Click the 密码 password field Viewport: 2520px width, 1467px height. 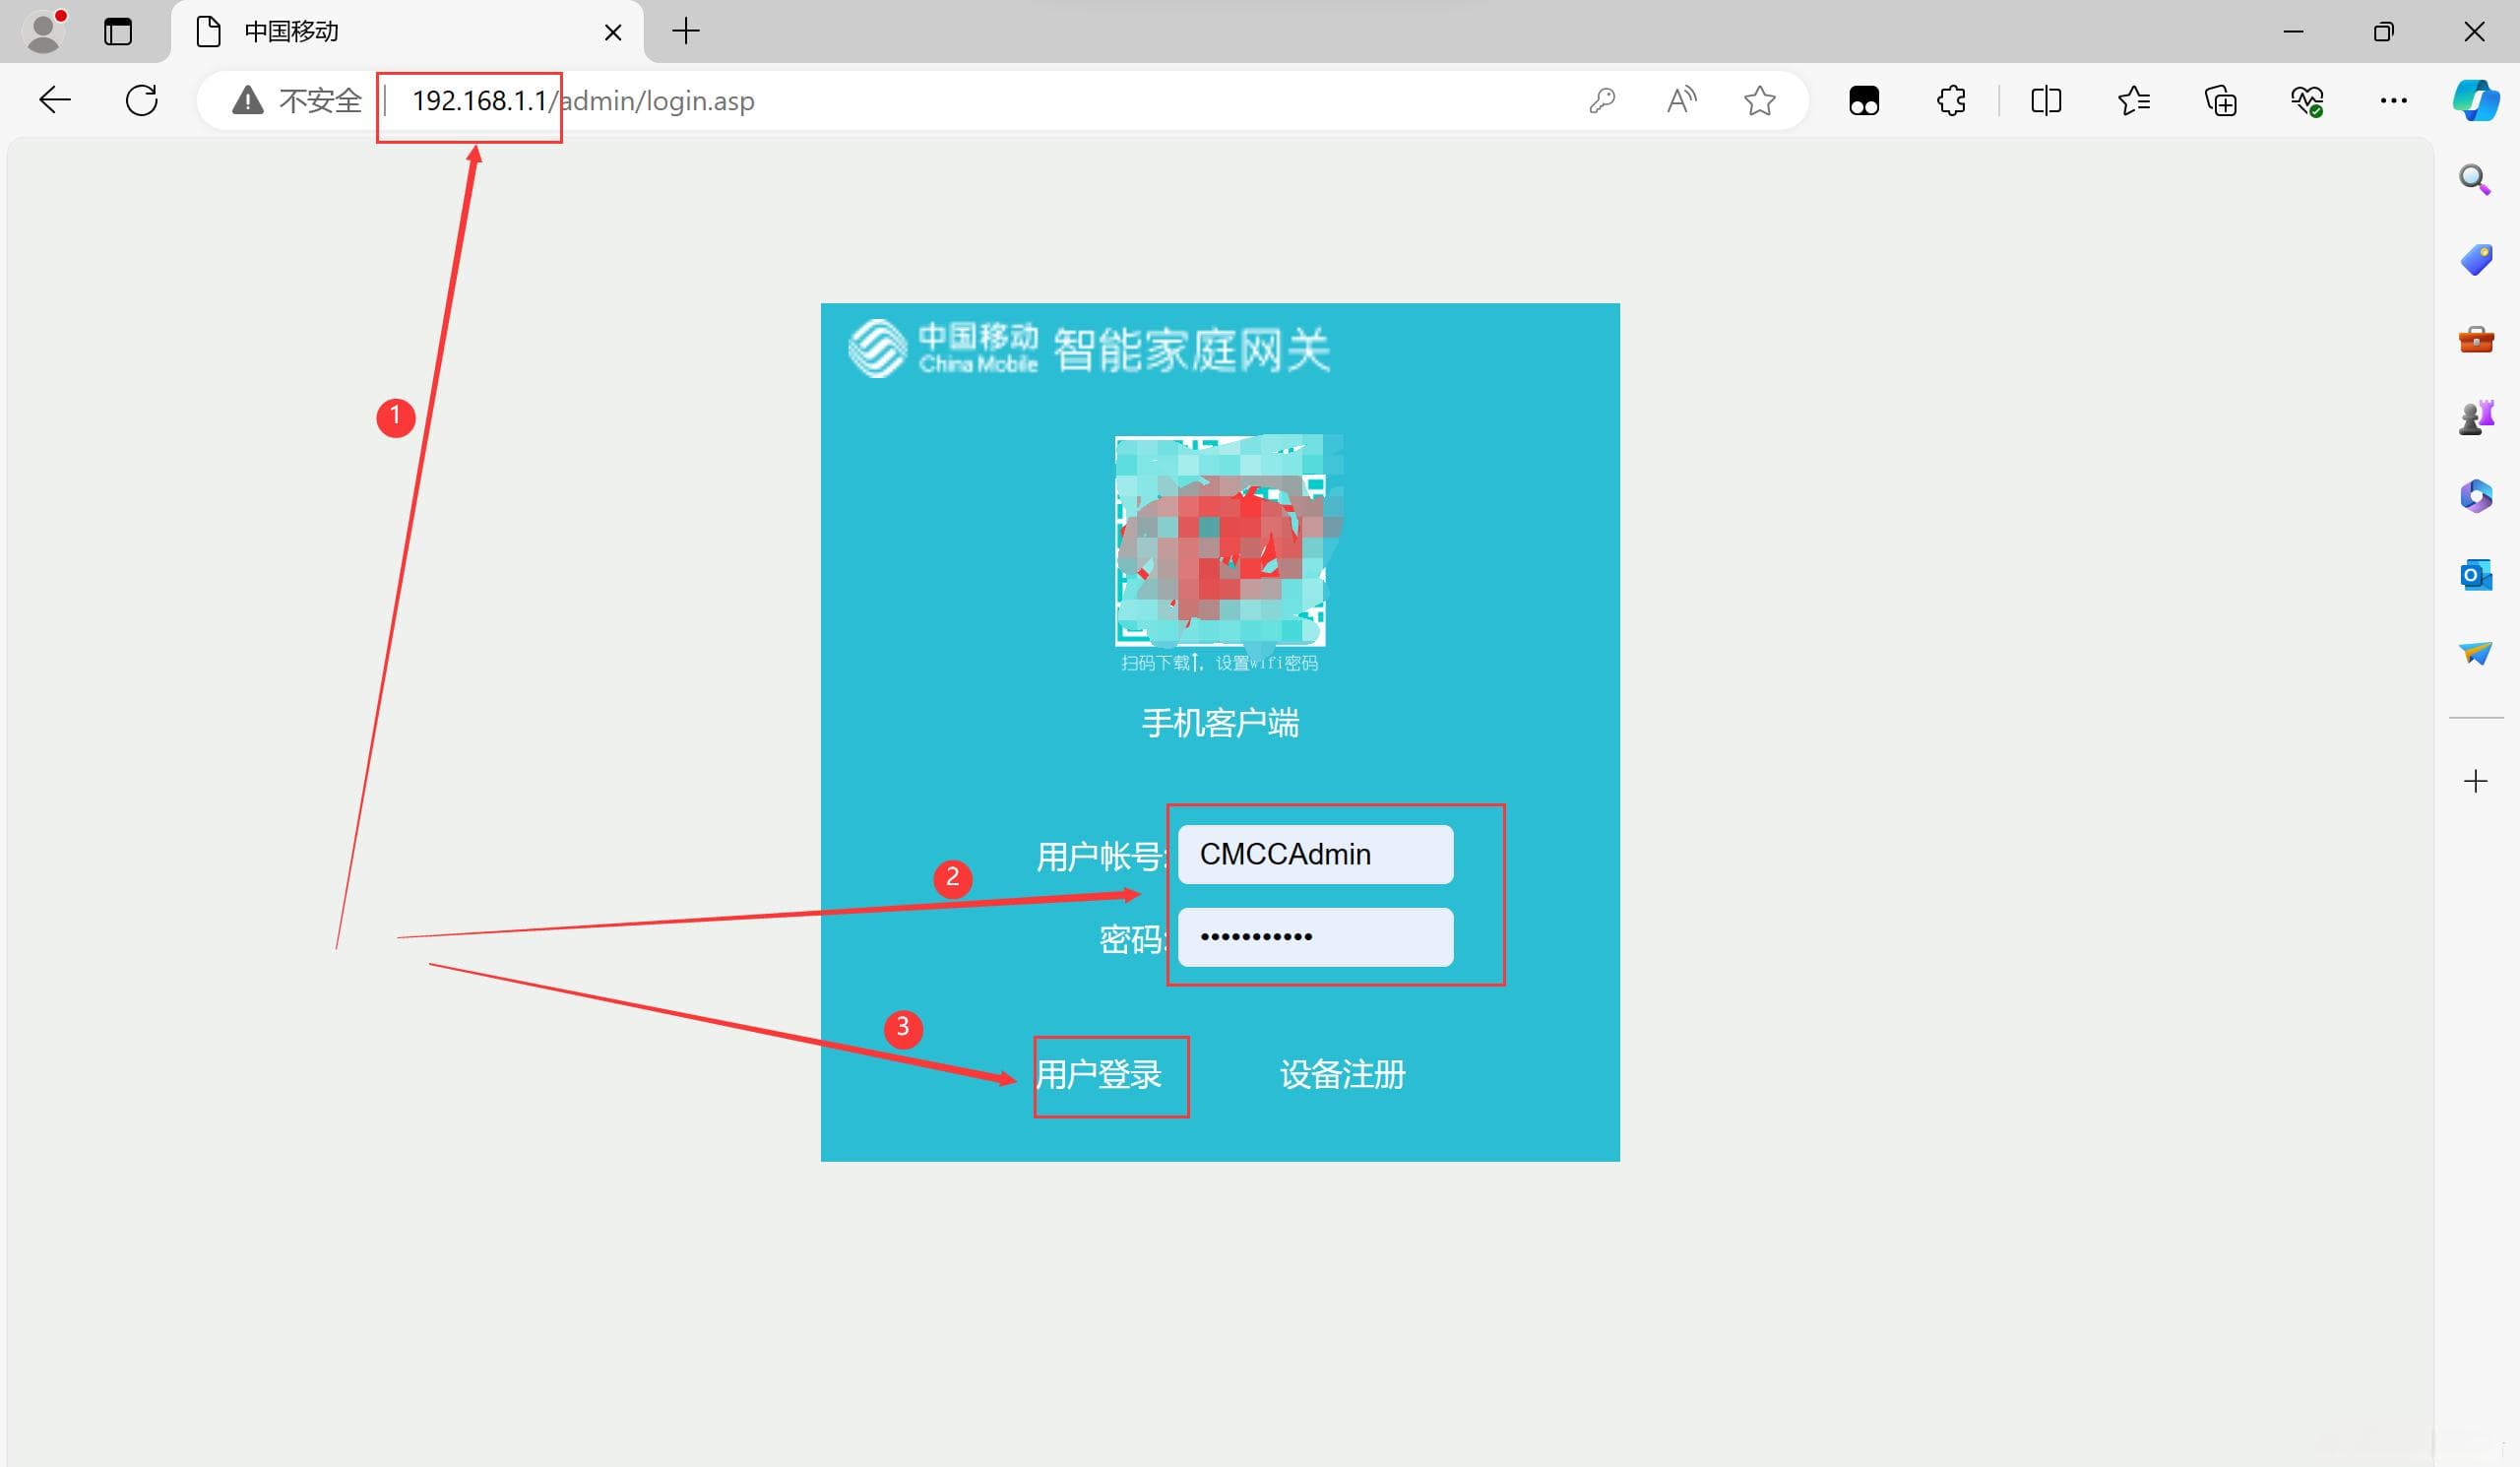tap(1315, 937)
